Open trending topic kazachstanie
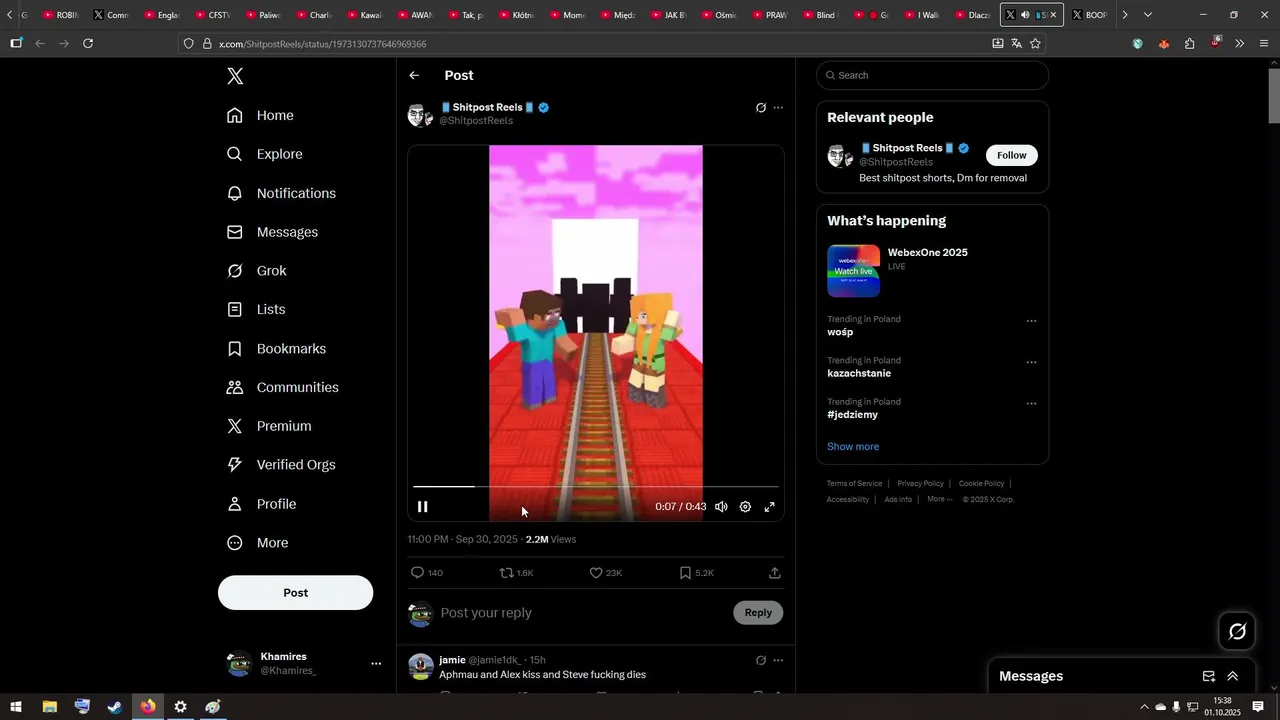The height and width of the screenshot is (720, 1280). (x=859, y=373)
